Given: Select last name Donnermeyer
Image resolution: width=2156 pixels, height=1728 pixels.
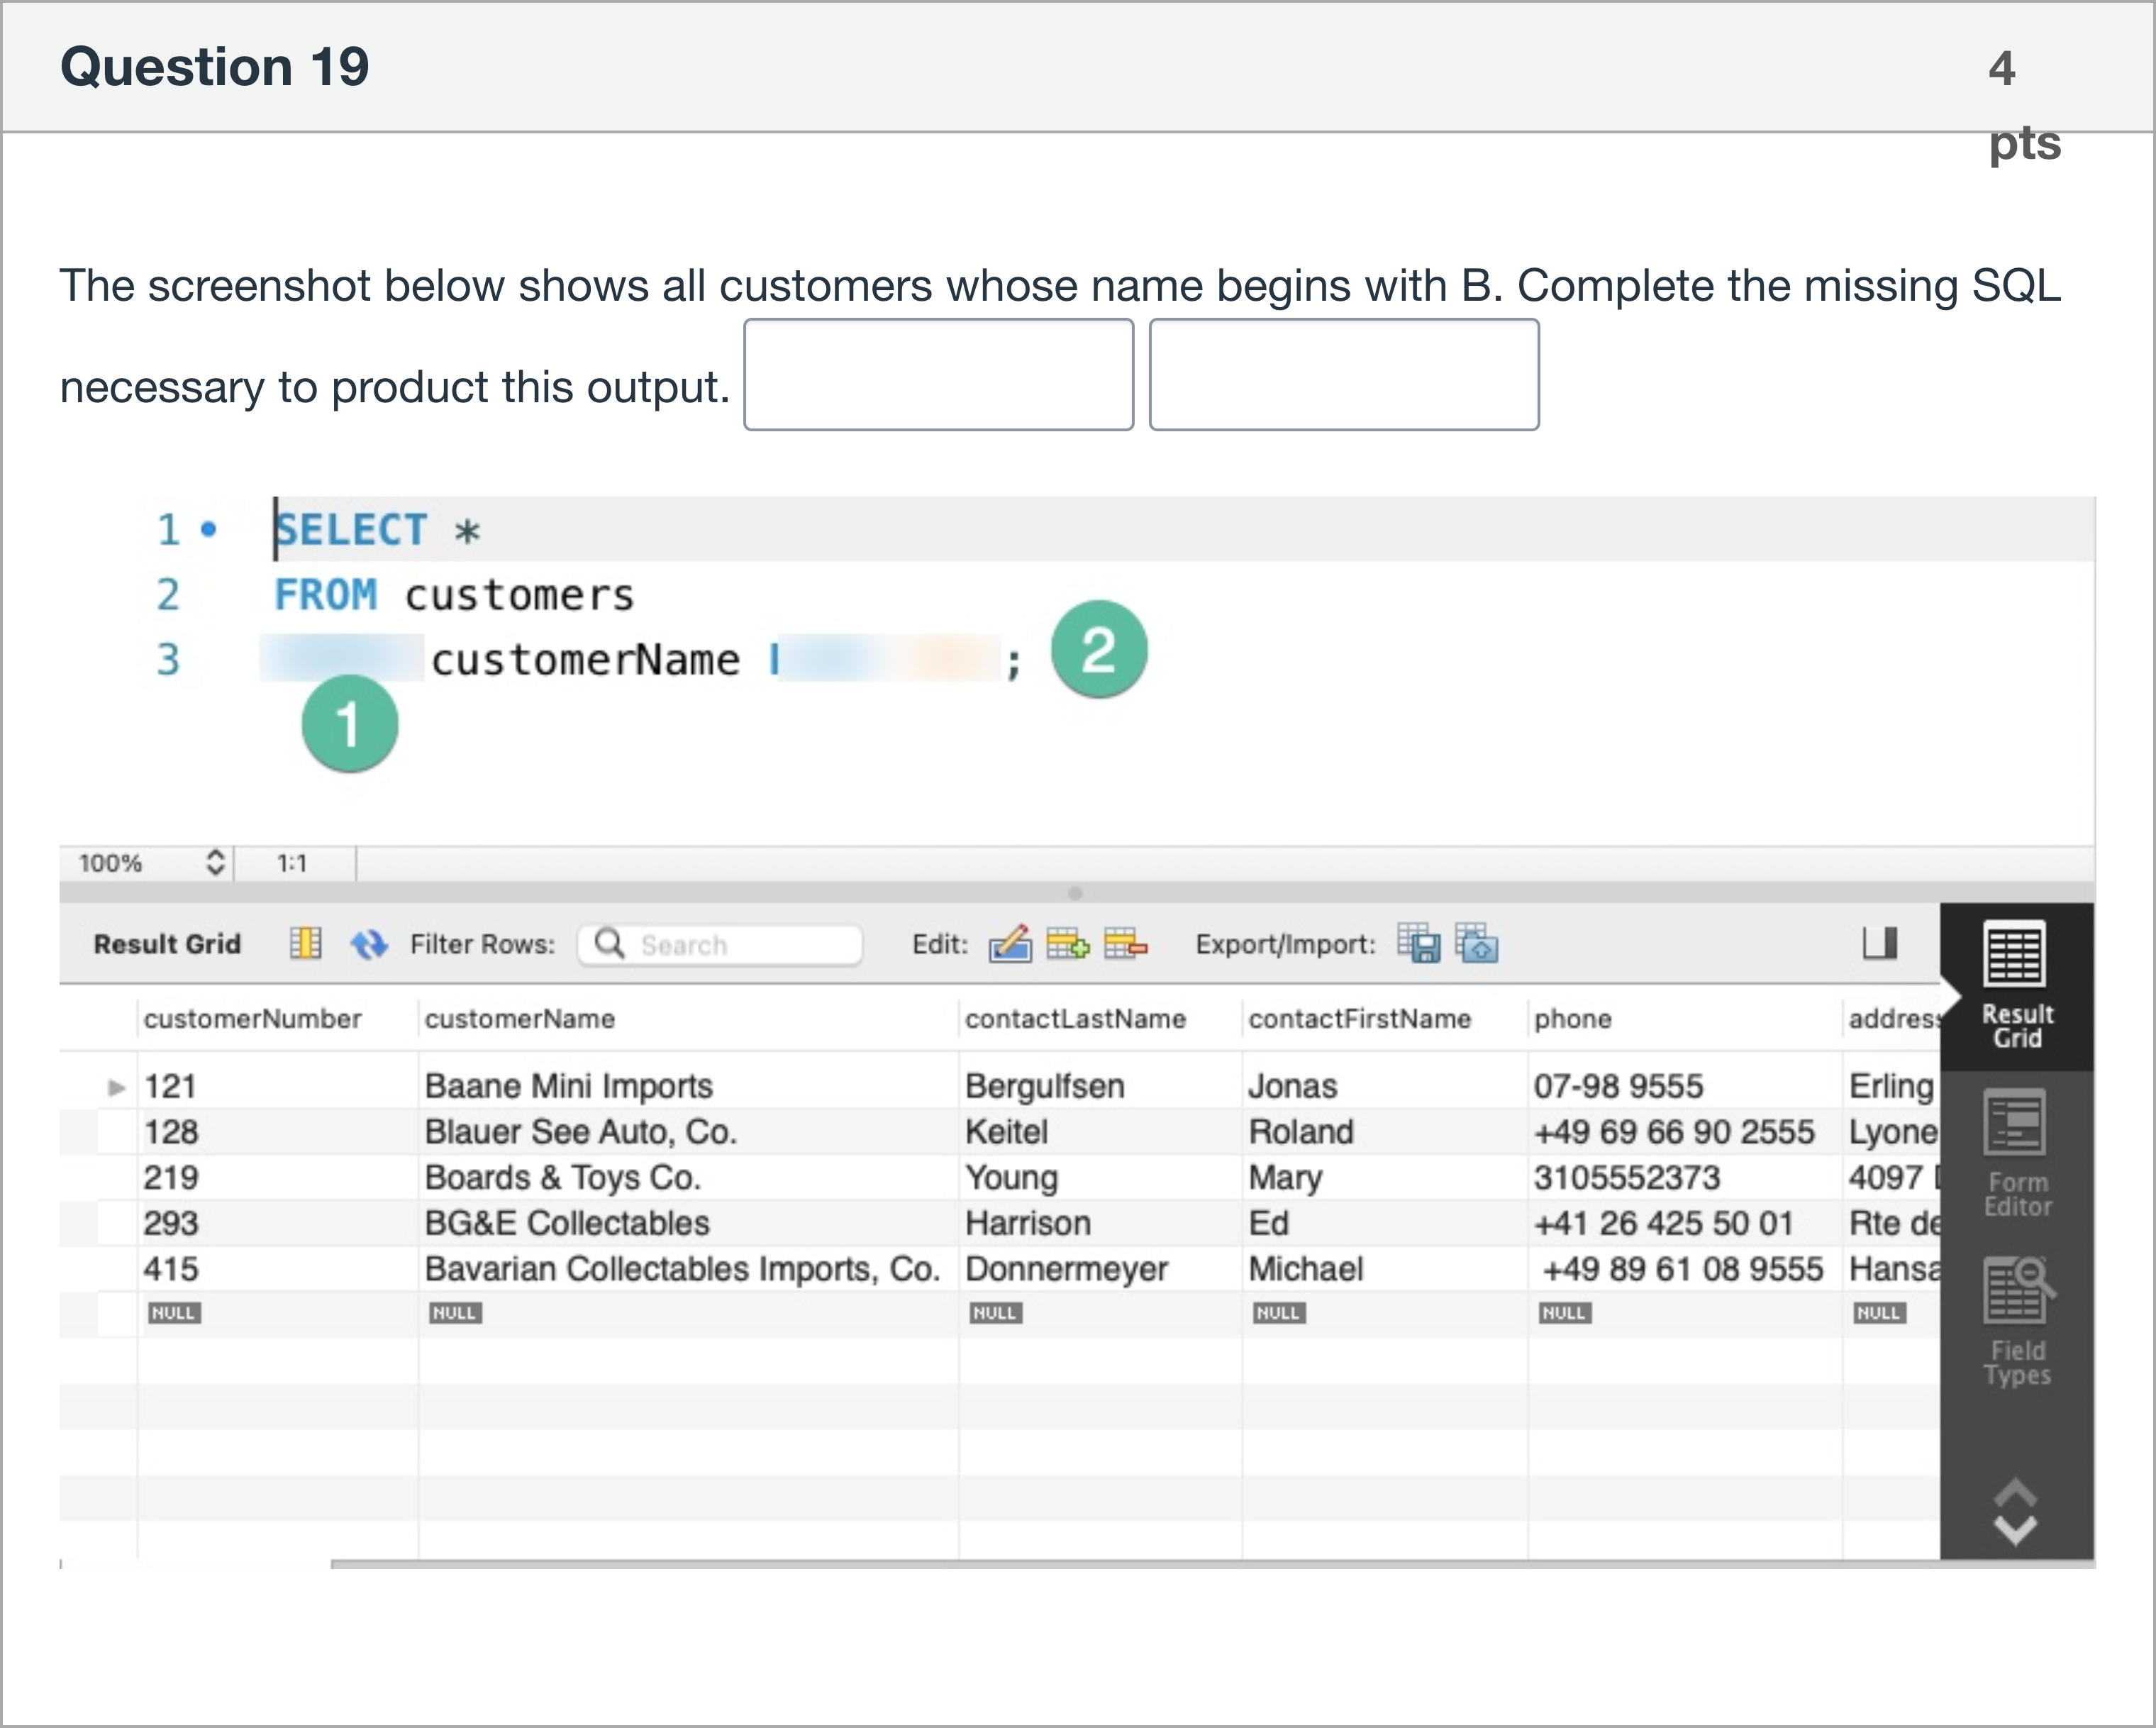Looking at the screenshot, I should coord(1067,1269).
